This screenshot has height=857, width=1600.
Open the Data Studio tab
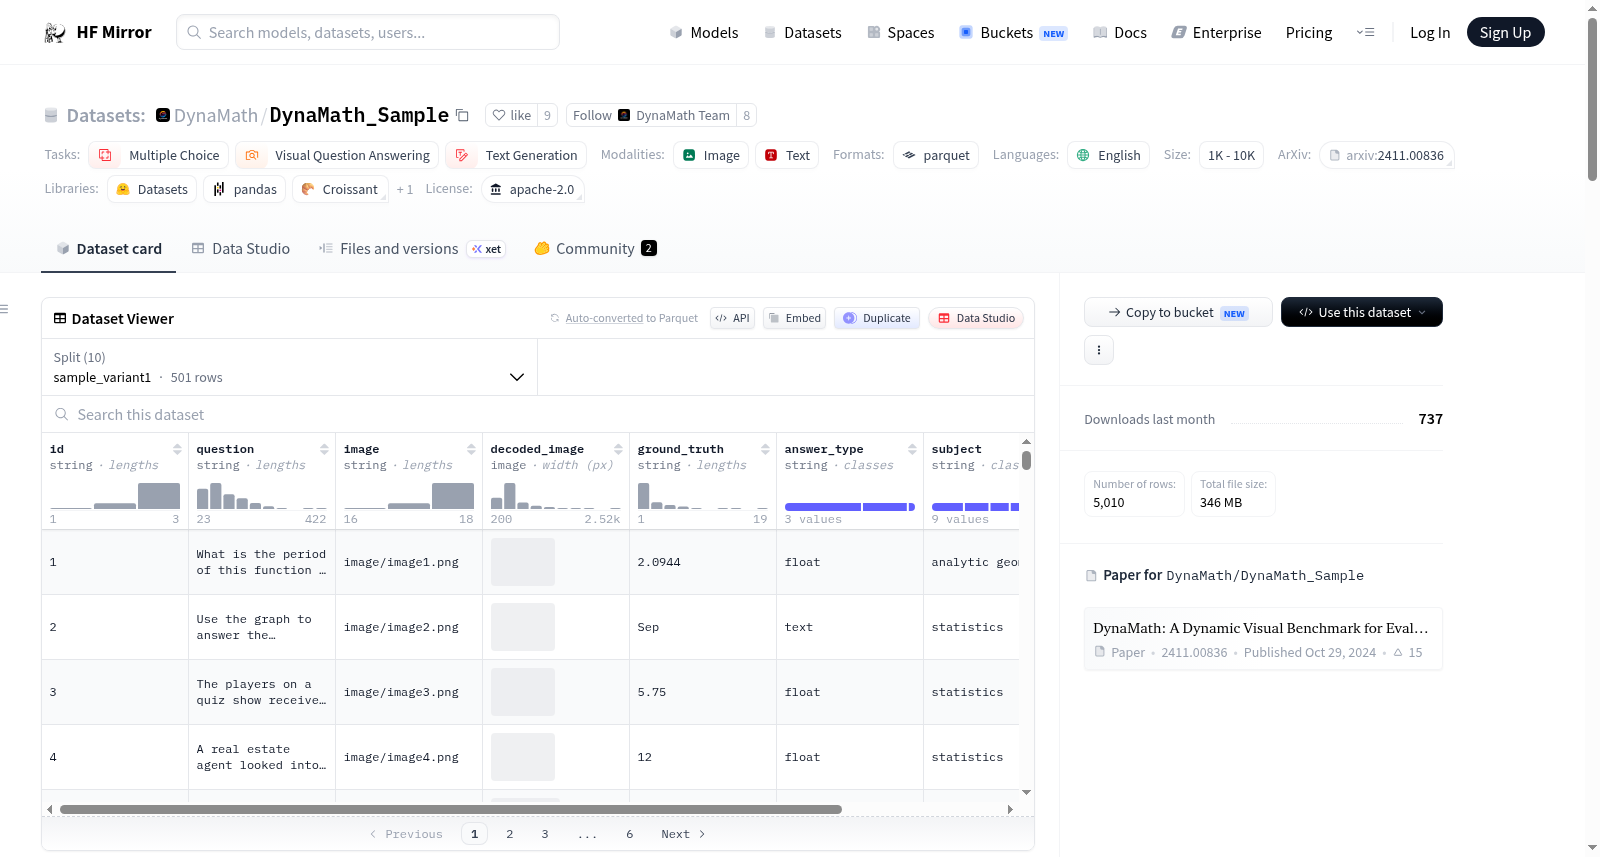pyautogui.click(x=240, y=248)
